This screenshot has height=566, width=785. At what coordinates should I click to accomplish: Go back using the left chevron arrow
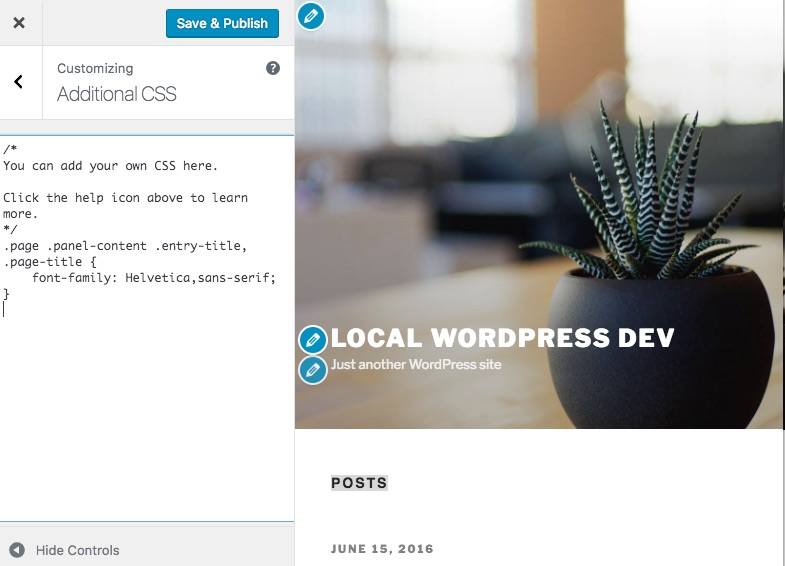click(19, 82)
